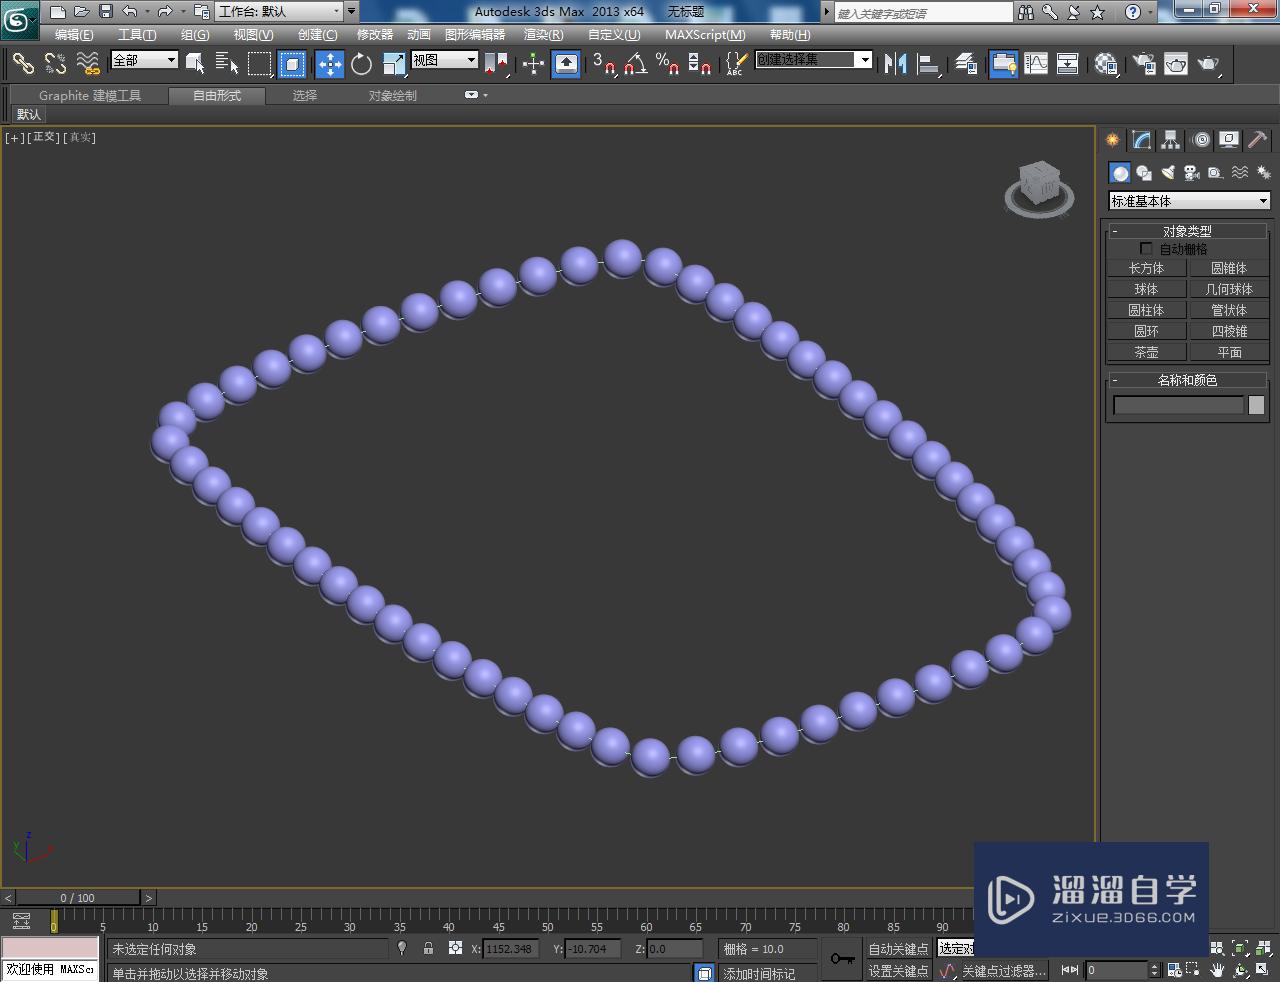
Task: Open the Motion command panel tab
Action: coord(1200,140)
